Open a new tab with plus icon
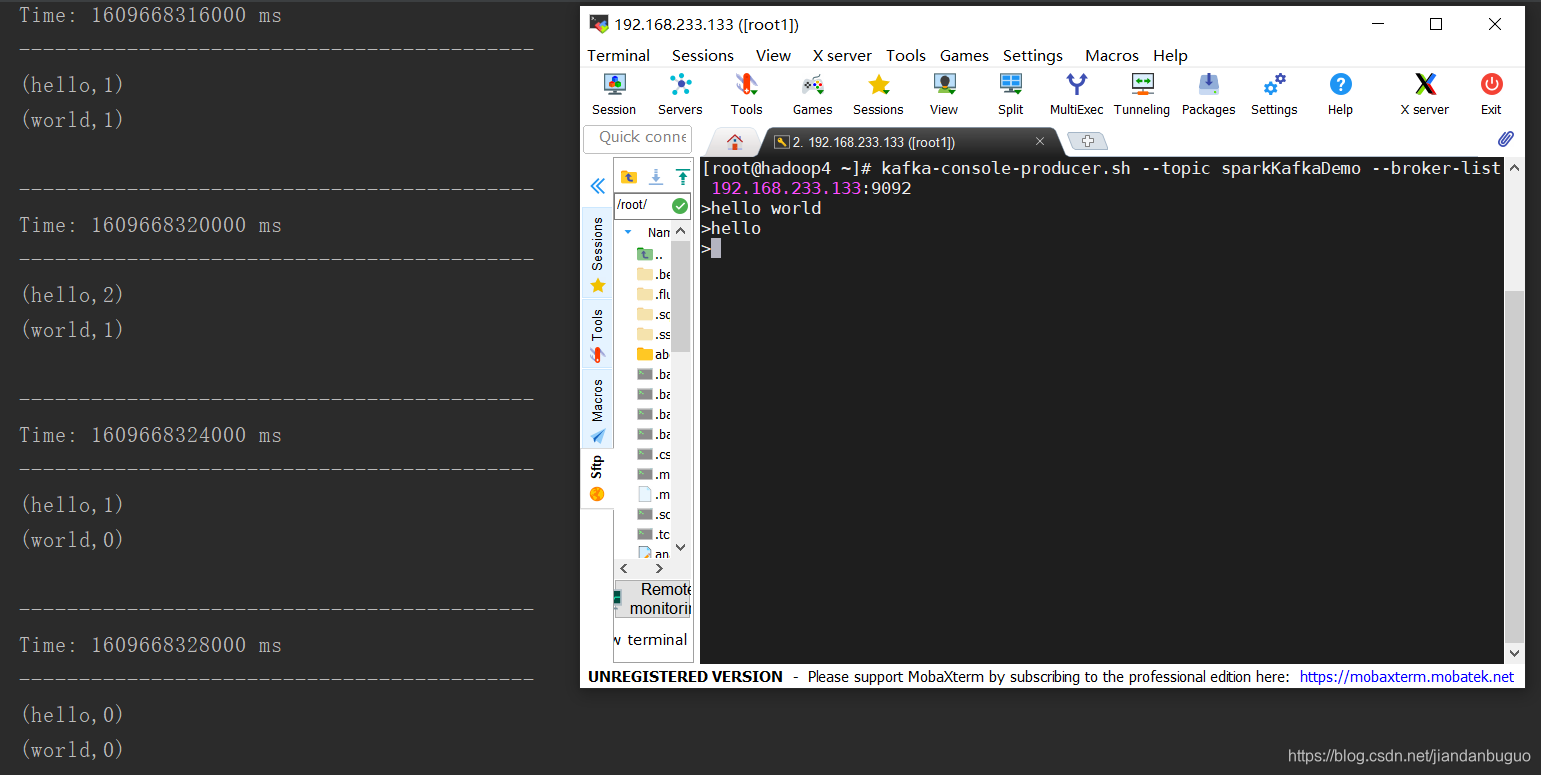The width and height of the screenshot is (1541, 775). click(1087, 141)
